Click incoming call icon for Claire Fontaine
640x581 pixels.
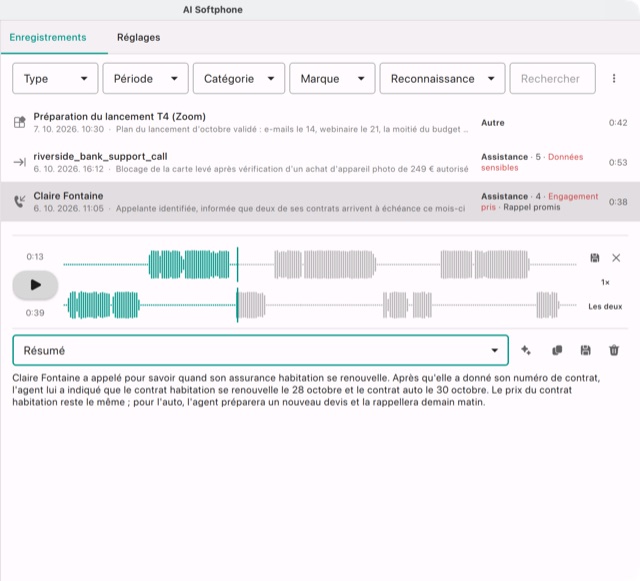point(20,201)
